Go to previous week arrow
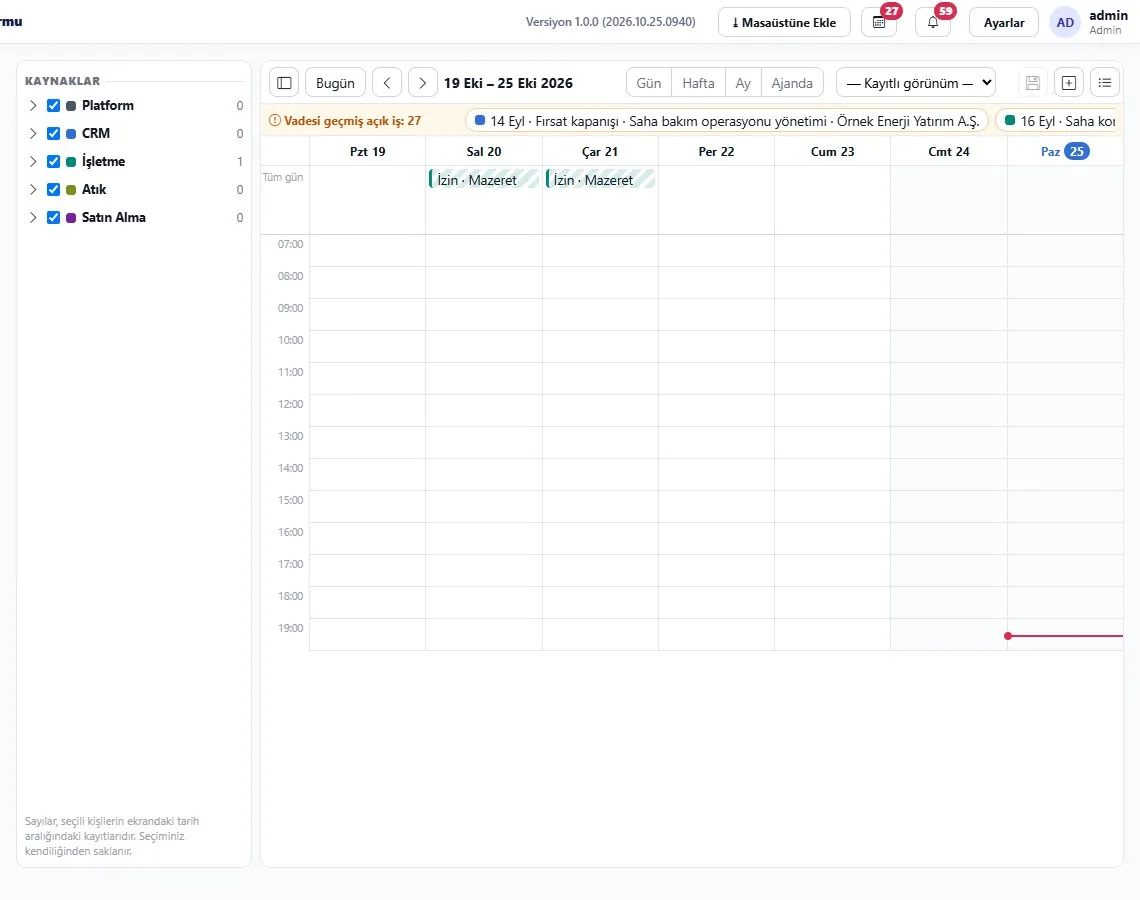Screen dimensions: 1140x900 387,83
